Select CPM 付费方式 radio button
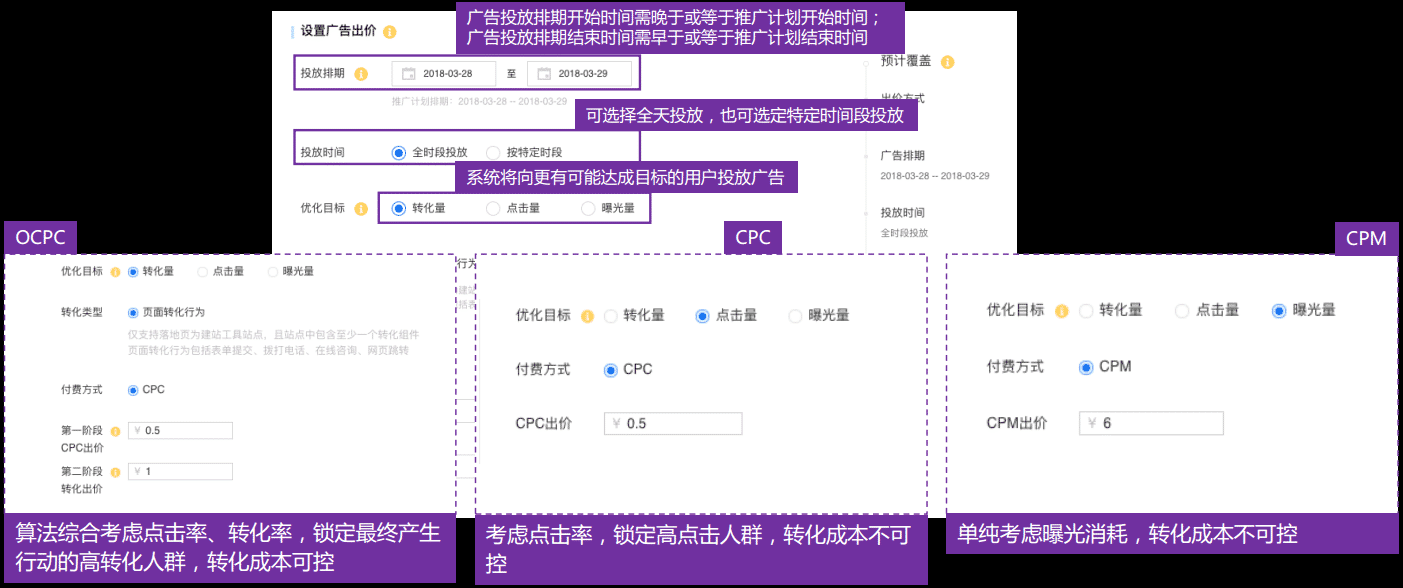The image size is (1403, 588). [x=1086, y=367]
